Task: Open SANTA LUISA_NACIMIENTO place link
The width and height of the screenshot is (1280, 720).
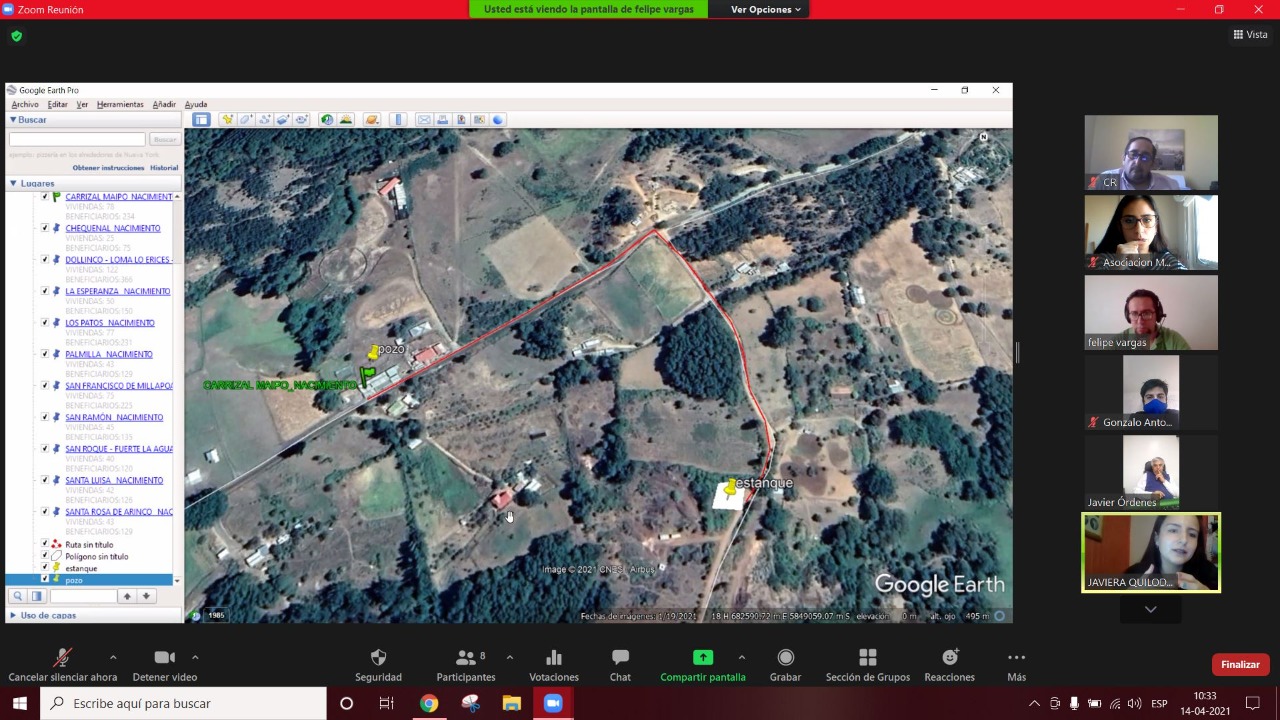Action: pyautogui.click(x=114, y=480)
